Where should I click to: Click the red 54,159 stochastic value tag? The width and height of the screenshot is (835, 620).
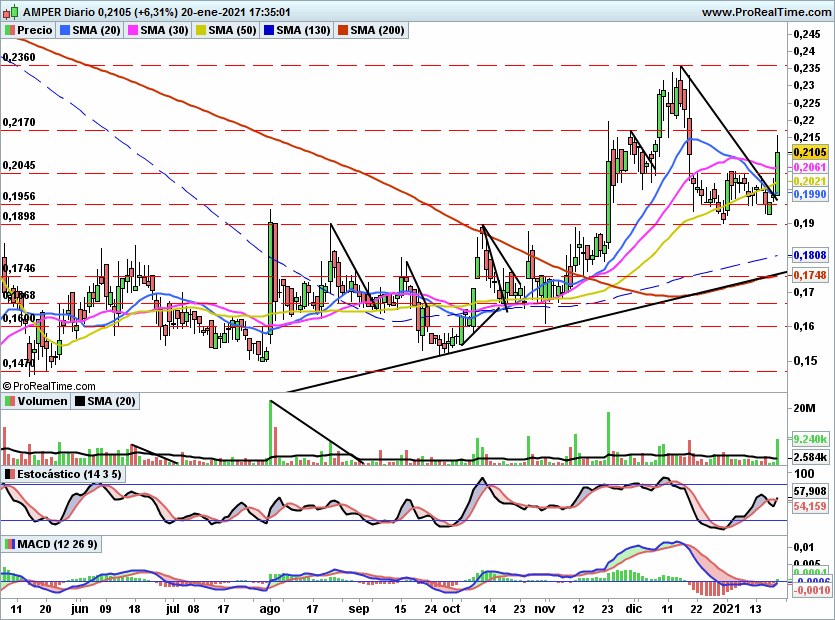[810, 506]
